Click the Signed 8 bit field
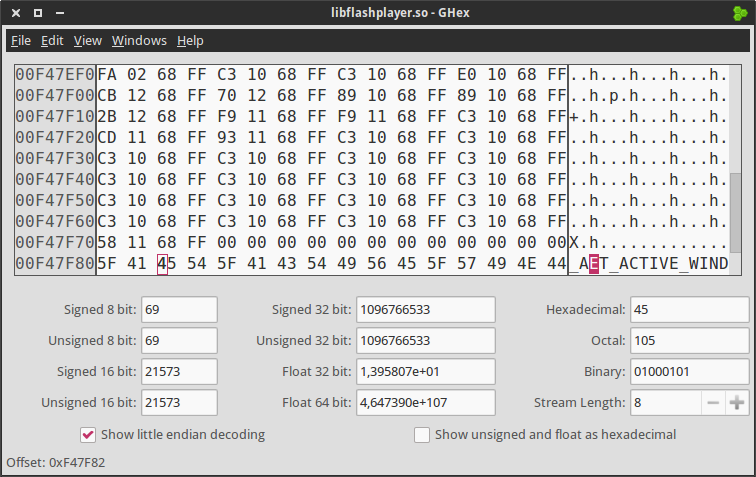The image size is (756, 477). 179,310
